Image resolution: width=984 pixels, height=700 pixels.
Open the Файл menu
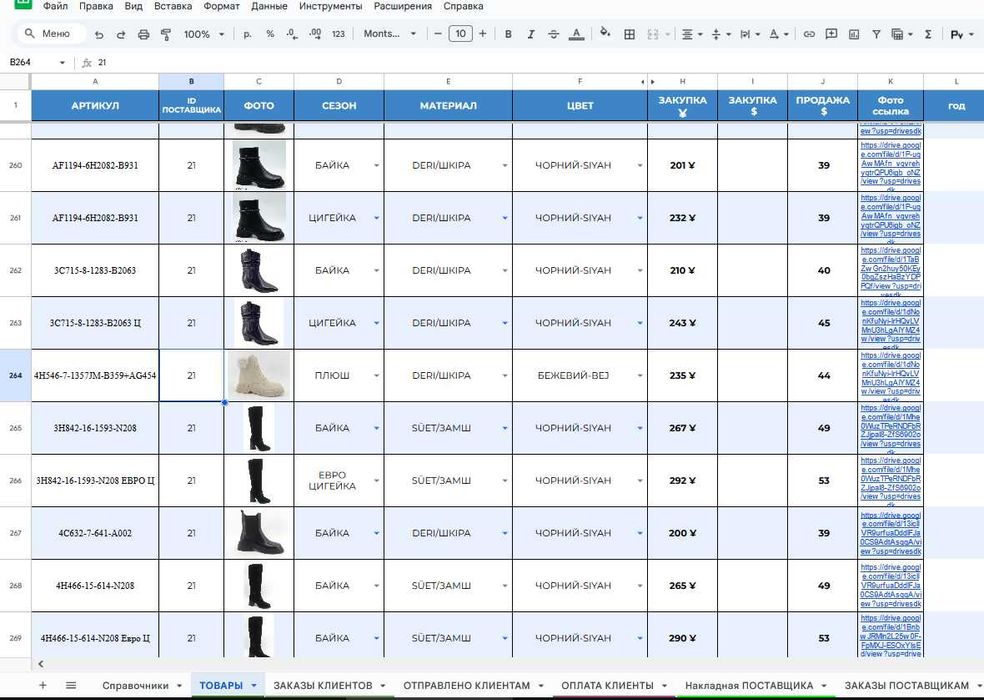(55, 6)
